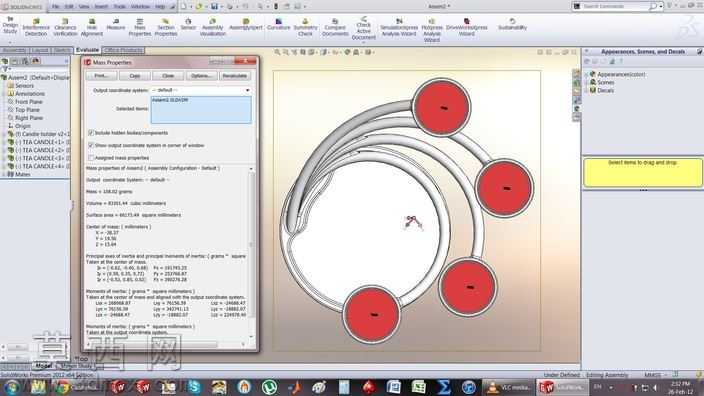This screenshot has height=396, width=704.
Task: Click the Selected items list box
Action: click(x=201, y=110)
